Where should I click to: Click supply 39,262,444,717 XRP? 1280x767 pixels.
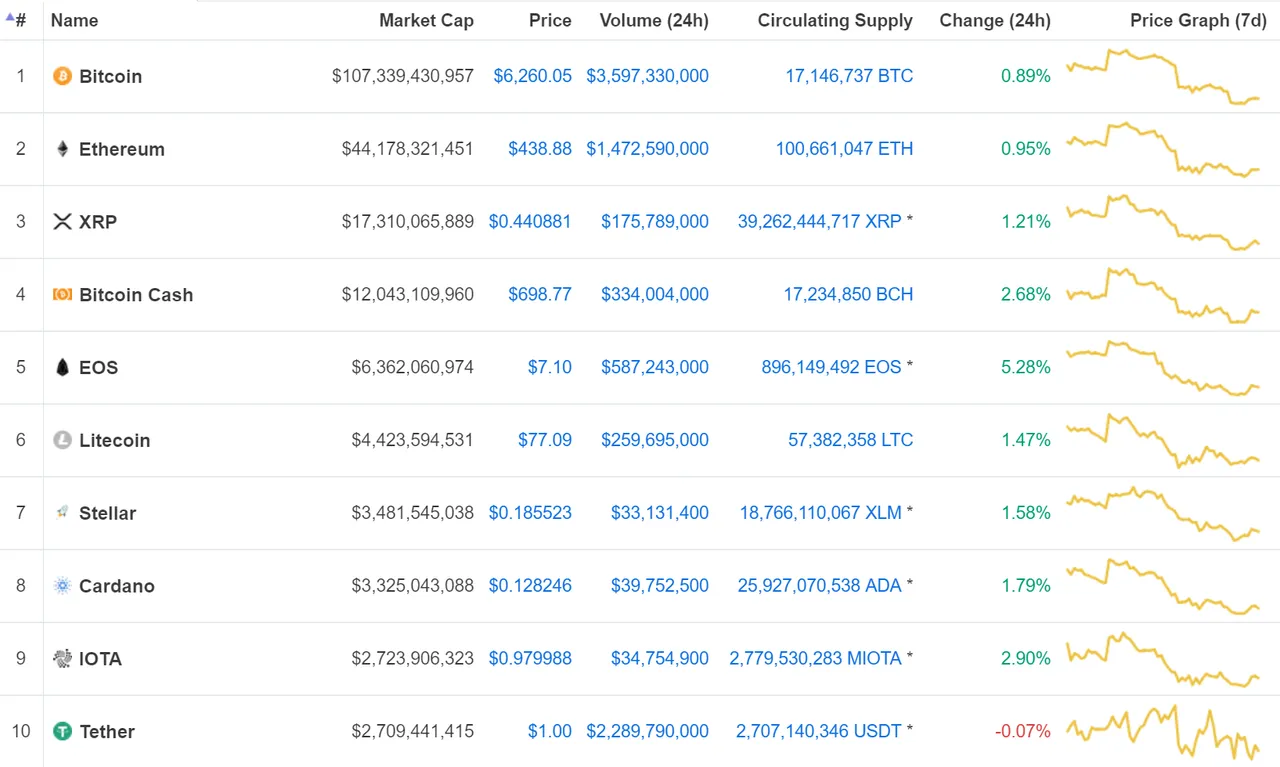[820, 222]
